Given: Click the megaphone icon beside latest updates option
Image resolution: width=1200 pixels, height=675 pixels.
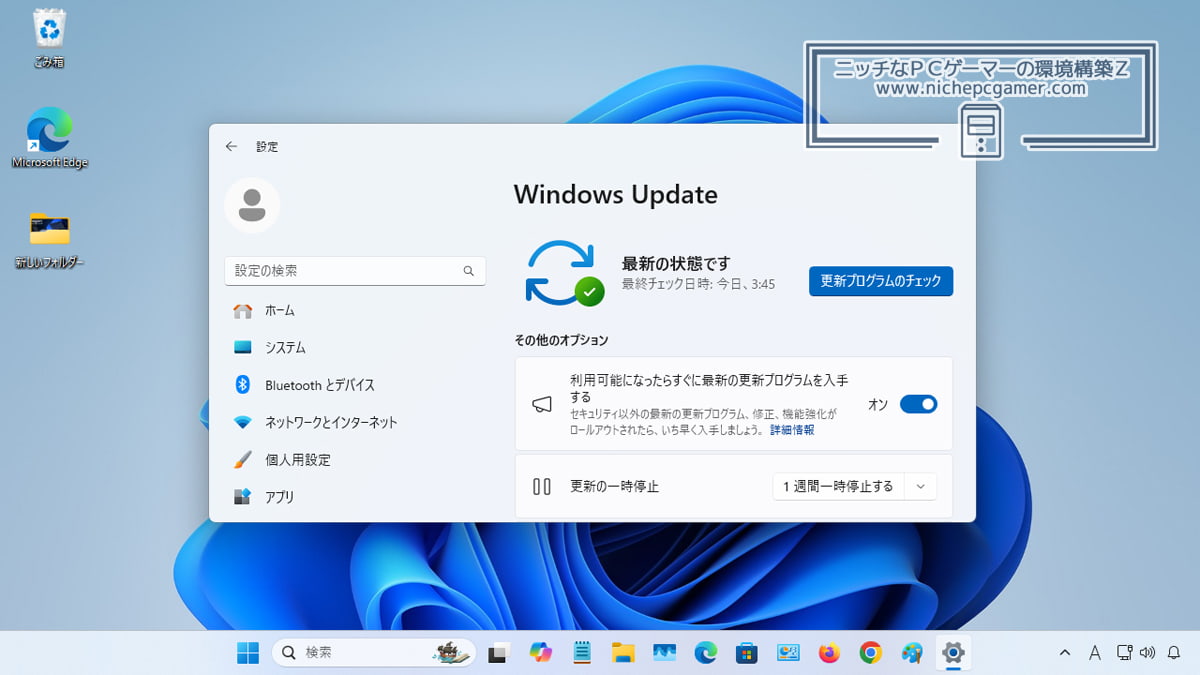Looking at the screenshot, I should click(542, 404).
